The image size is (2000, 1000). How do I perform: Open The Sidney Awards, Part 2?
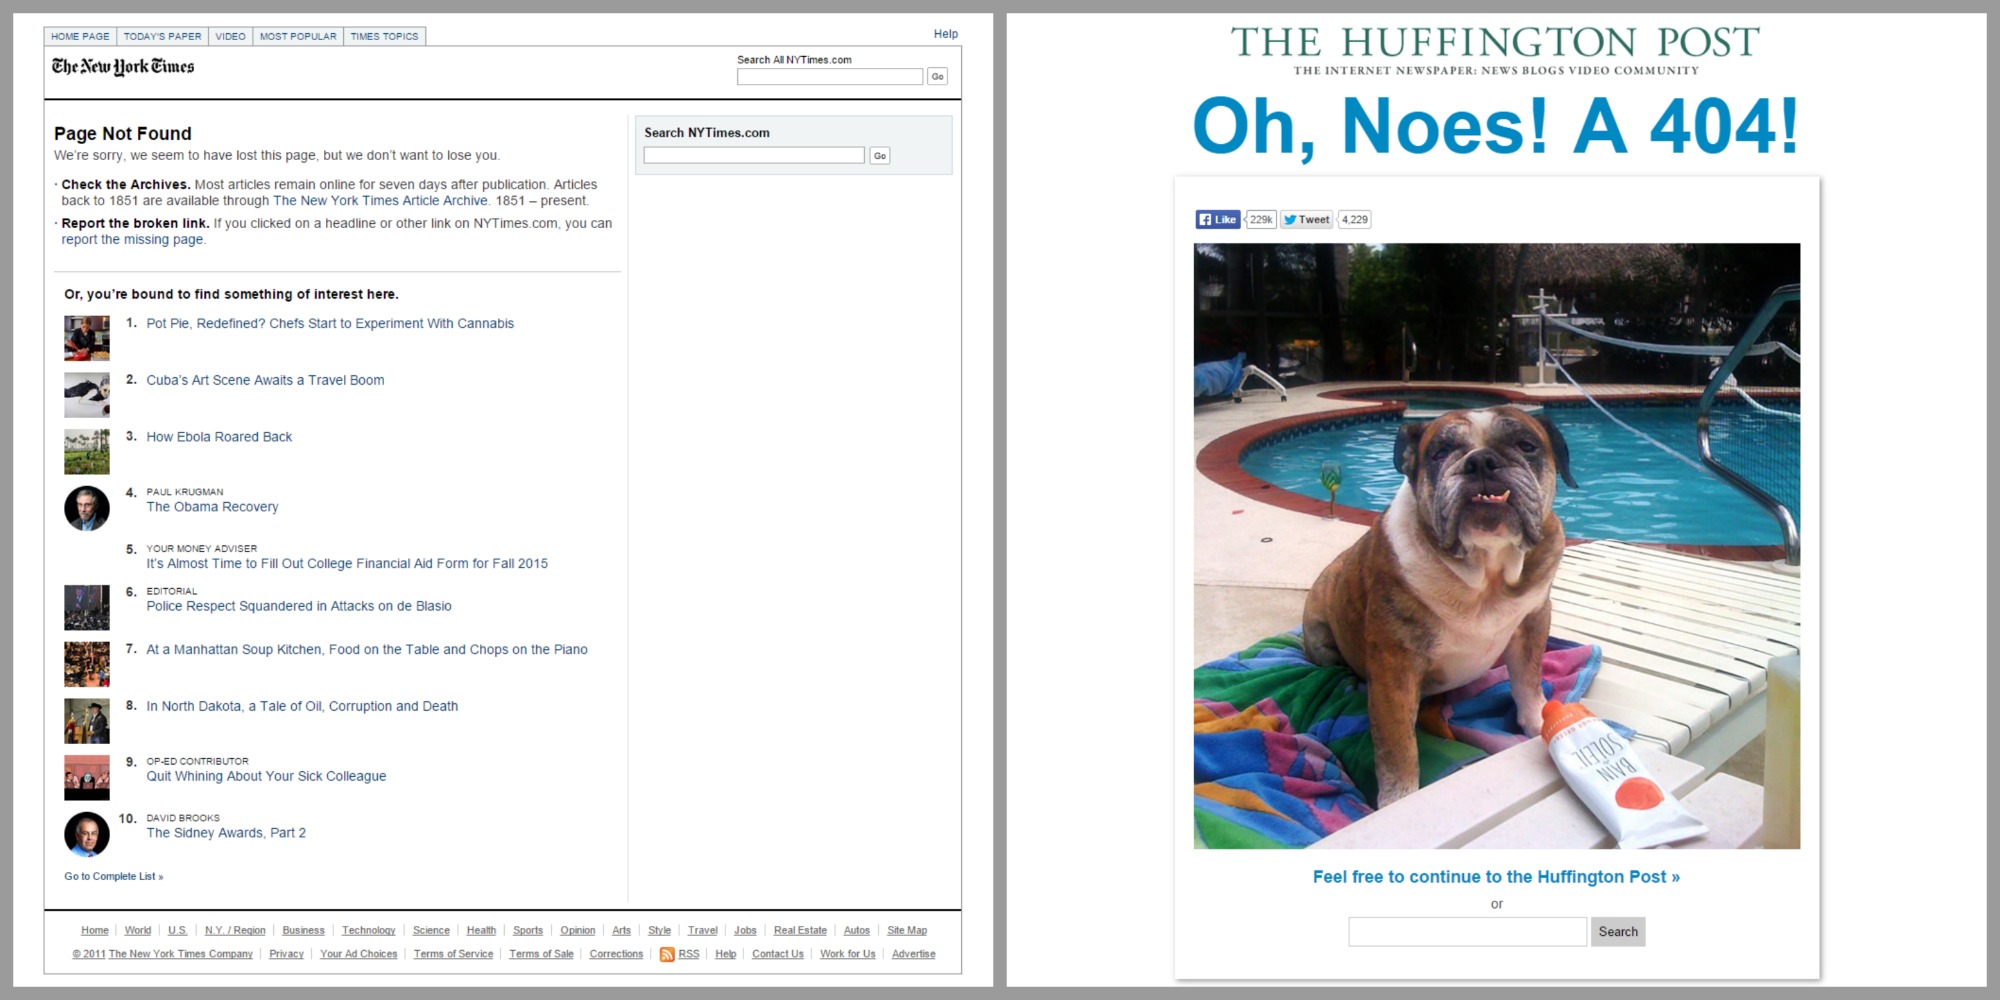(226, 833)
